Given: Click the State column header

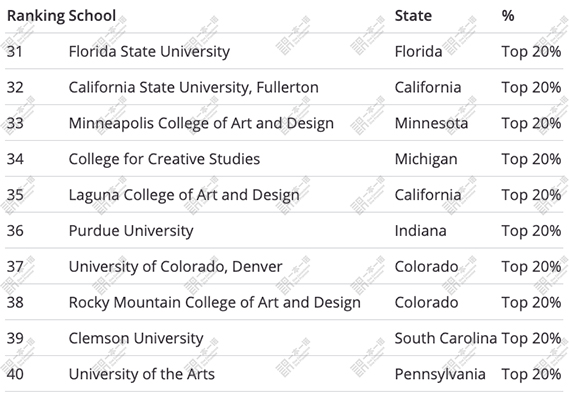Looking at the screenshot, I should coord(413,16).
